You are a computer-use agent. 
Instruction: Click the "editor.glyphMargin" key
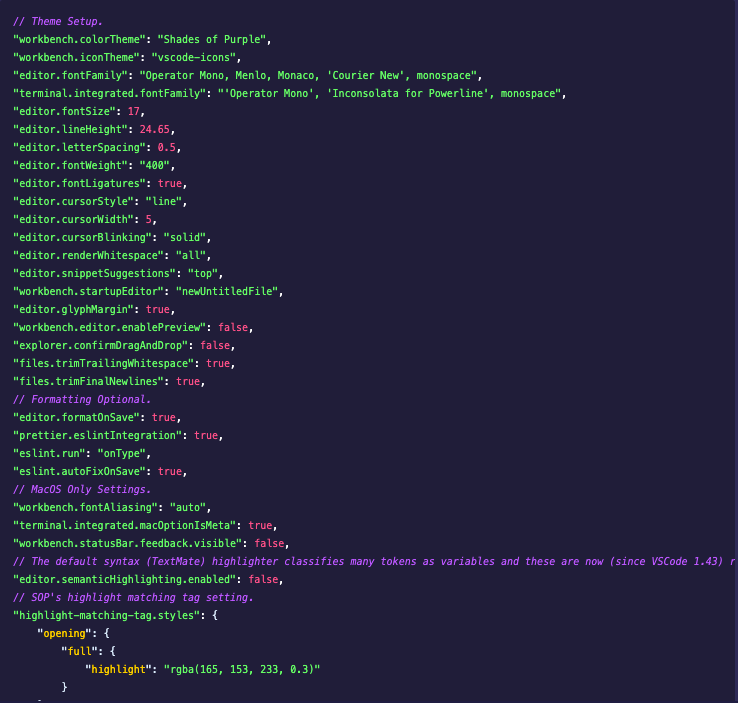pyautogui.click(x=73, y=310)
